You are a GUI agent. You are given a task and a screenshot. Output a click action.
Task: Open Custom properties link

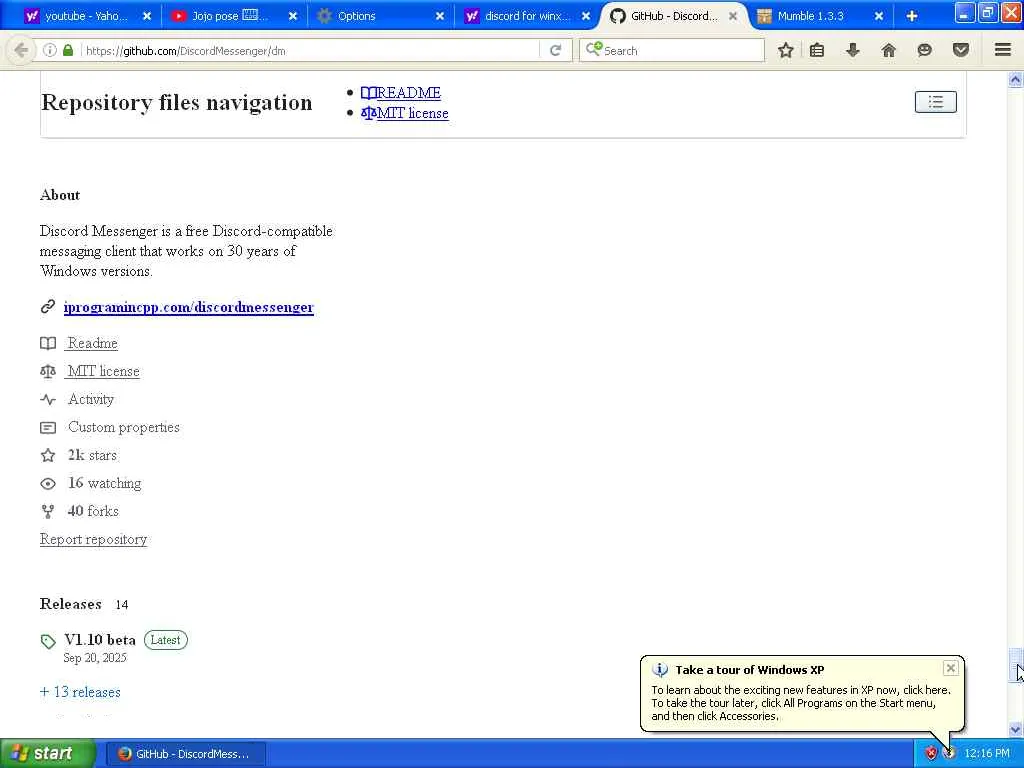[123, 427]
